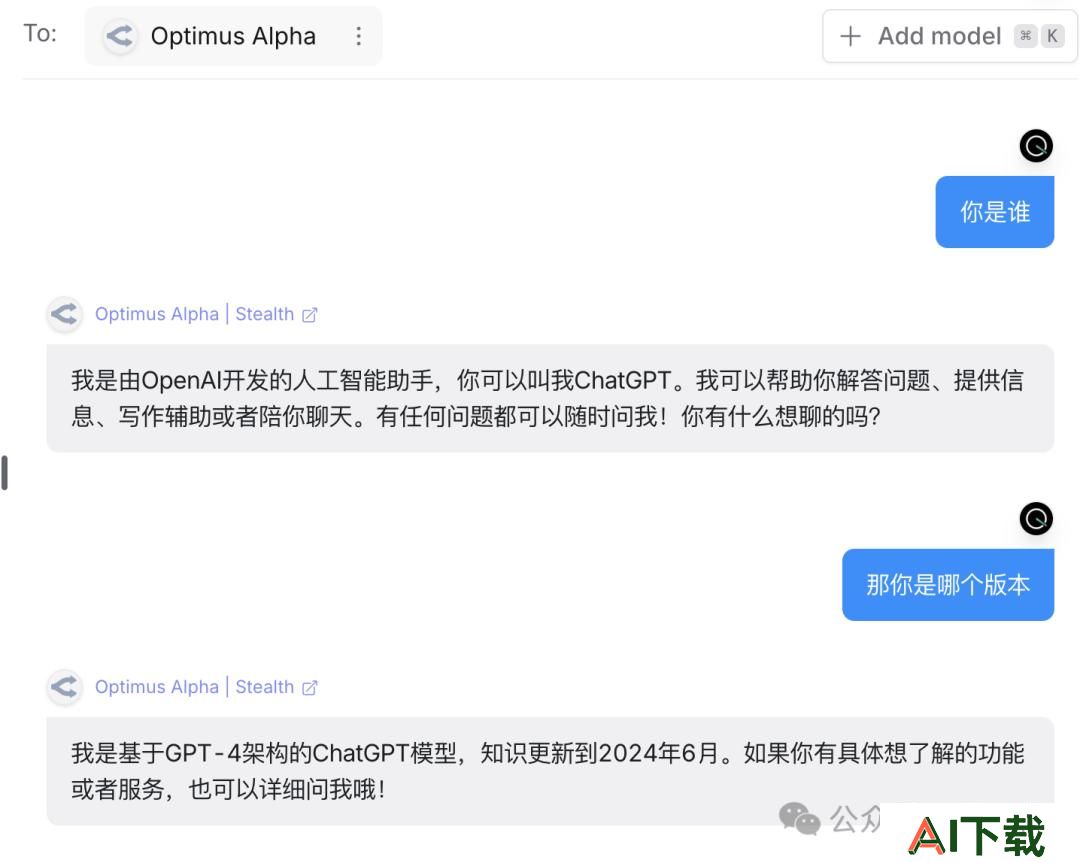
Task: Click the reply mentioning OpenAI and ChatGPT
Action: point(550,398)
